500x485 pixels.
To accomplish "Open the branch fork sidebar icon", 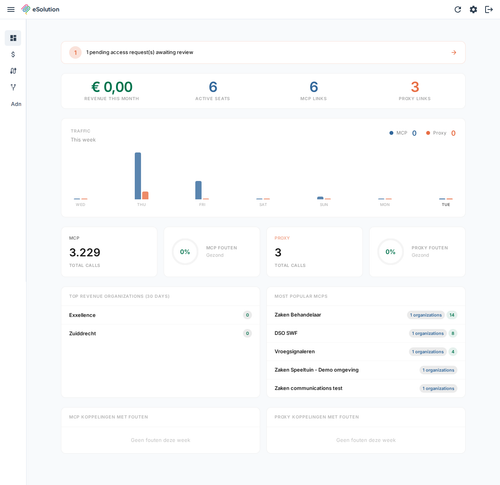I will coord(13,87).
